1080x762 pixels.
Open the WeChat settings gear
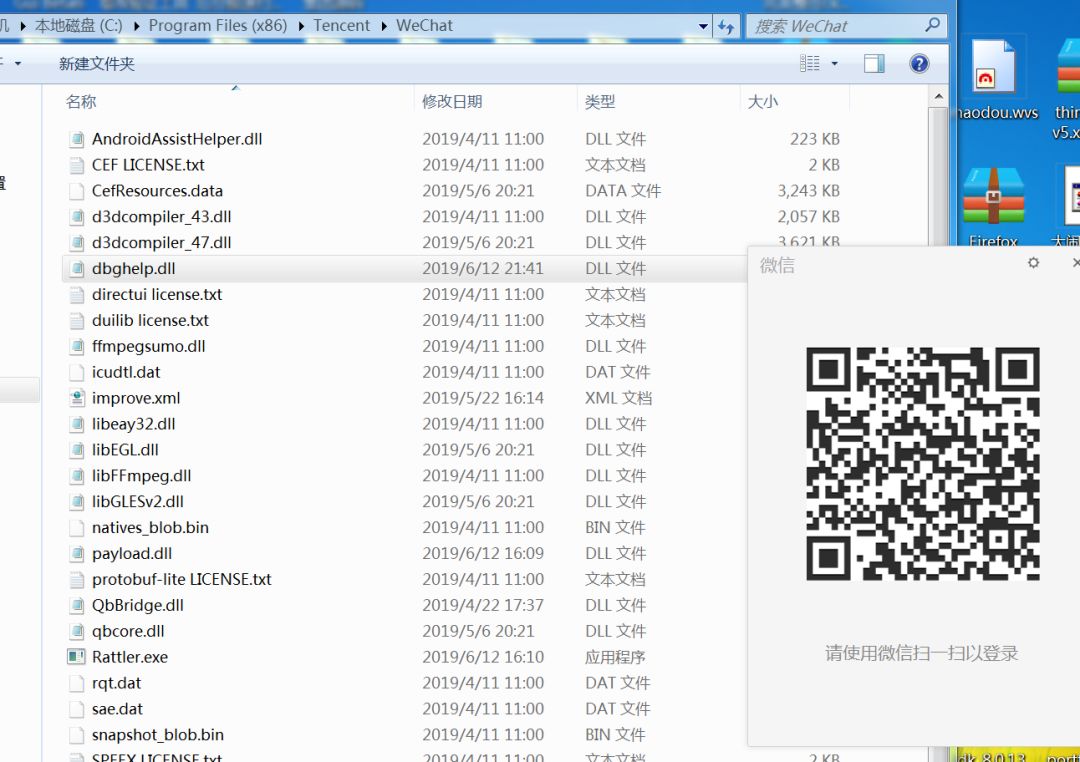coord(1033,263)
